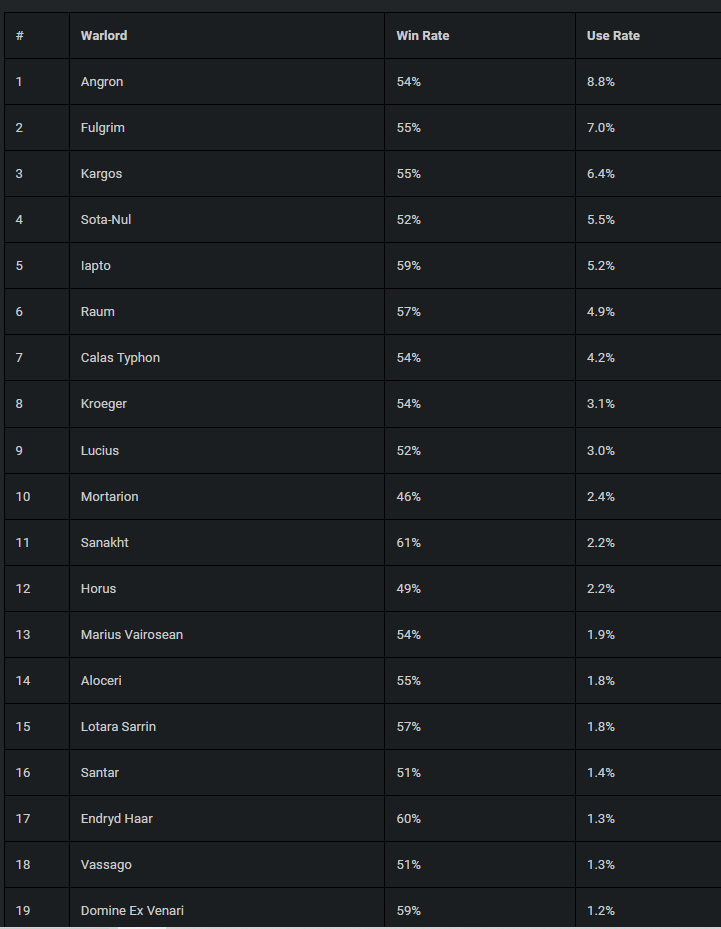Click Fulgrim in the Warlord column
The height and width of the screenshot is (929, 721).
coord(102,128)
